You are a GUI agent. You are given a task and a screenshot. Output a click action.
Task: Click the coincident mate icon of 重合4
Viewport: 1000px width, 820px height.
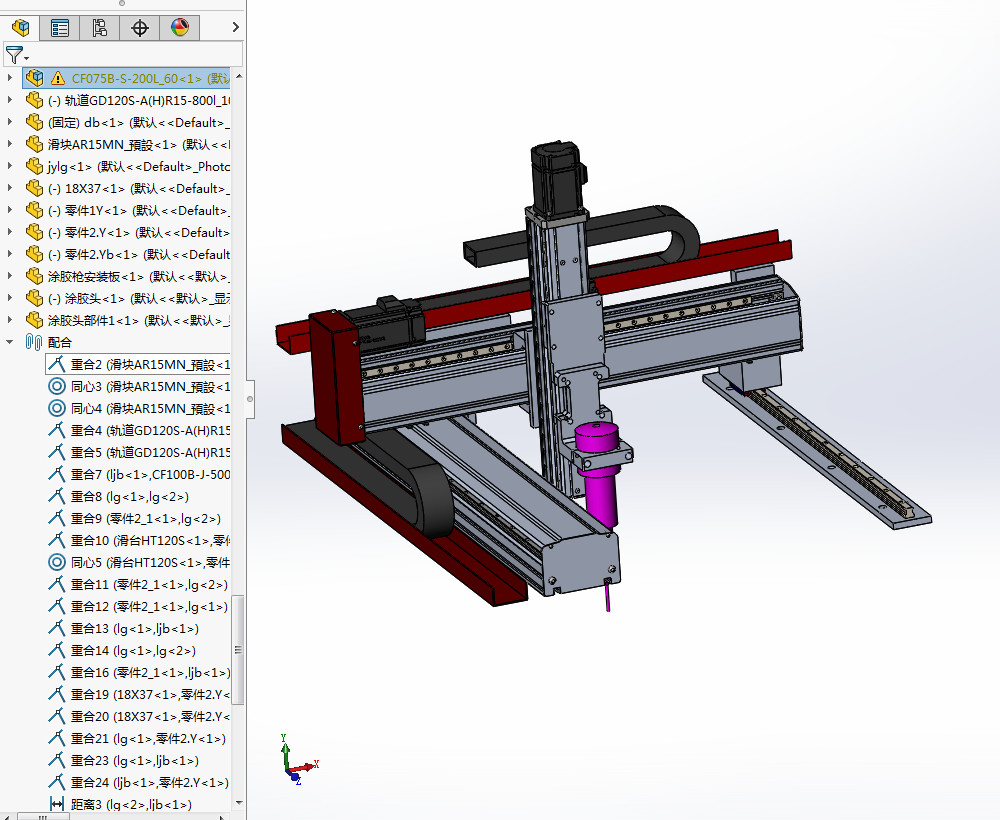(x=57, y=430)
